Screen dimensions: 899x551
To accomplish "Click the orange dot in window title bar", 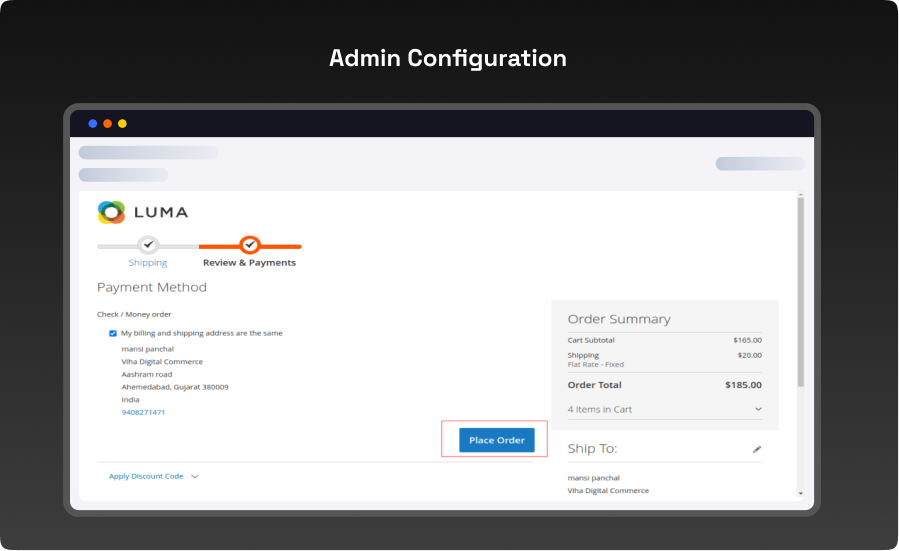I will pos(108,124).
